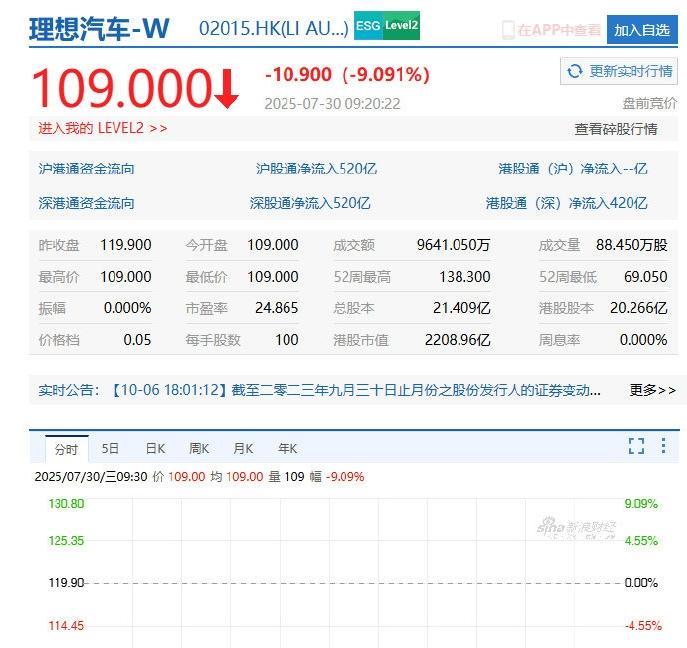Click 在APP中查看 link
Viewport: 687px width, 648px height.
coord(558,30)
